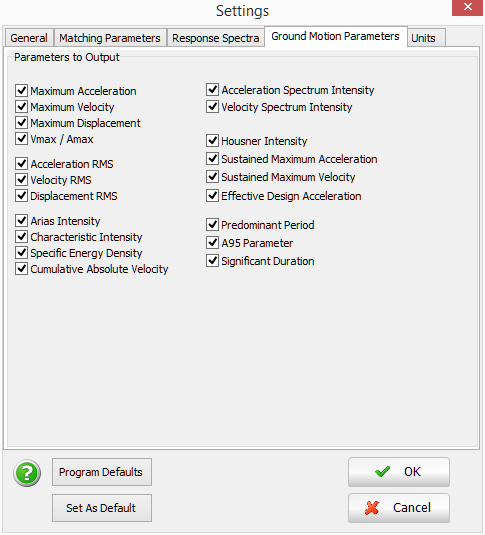Toggle Housner Intensity checkbox

213,141
